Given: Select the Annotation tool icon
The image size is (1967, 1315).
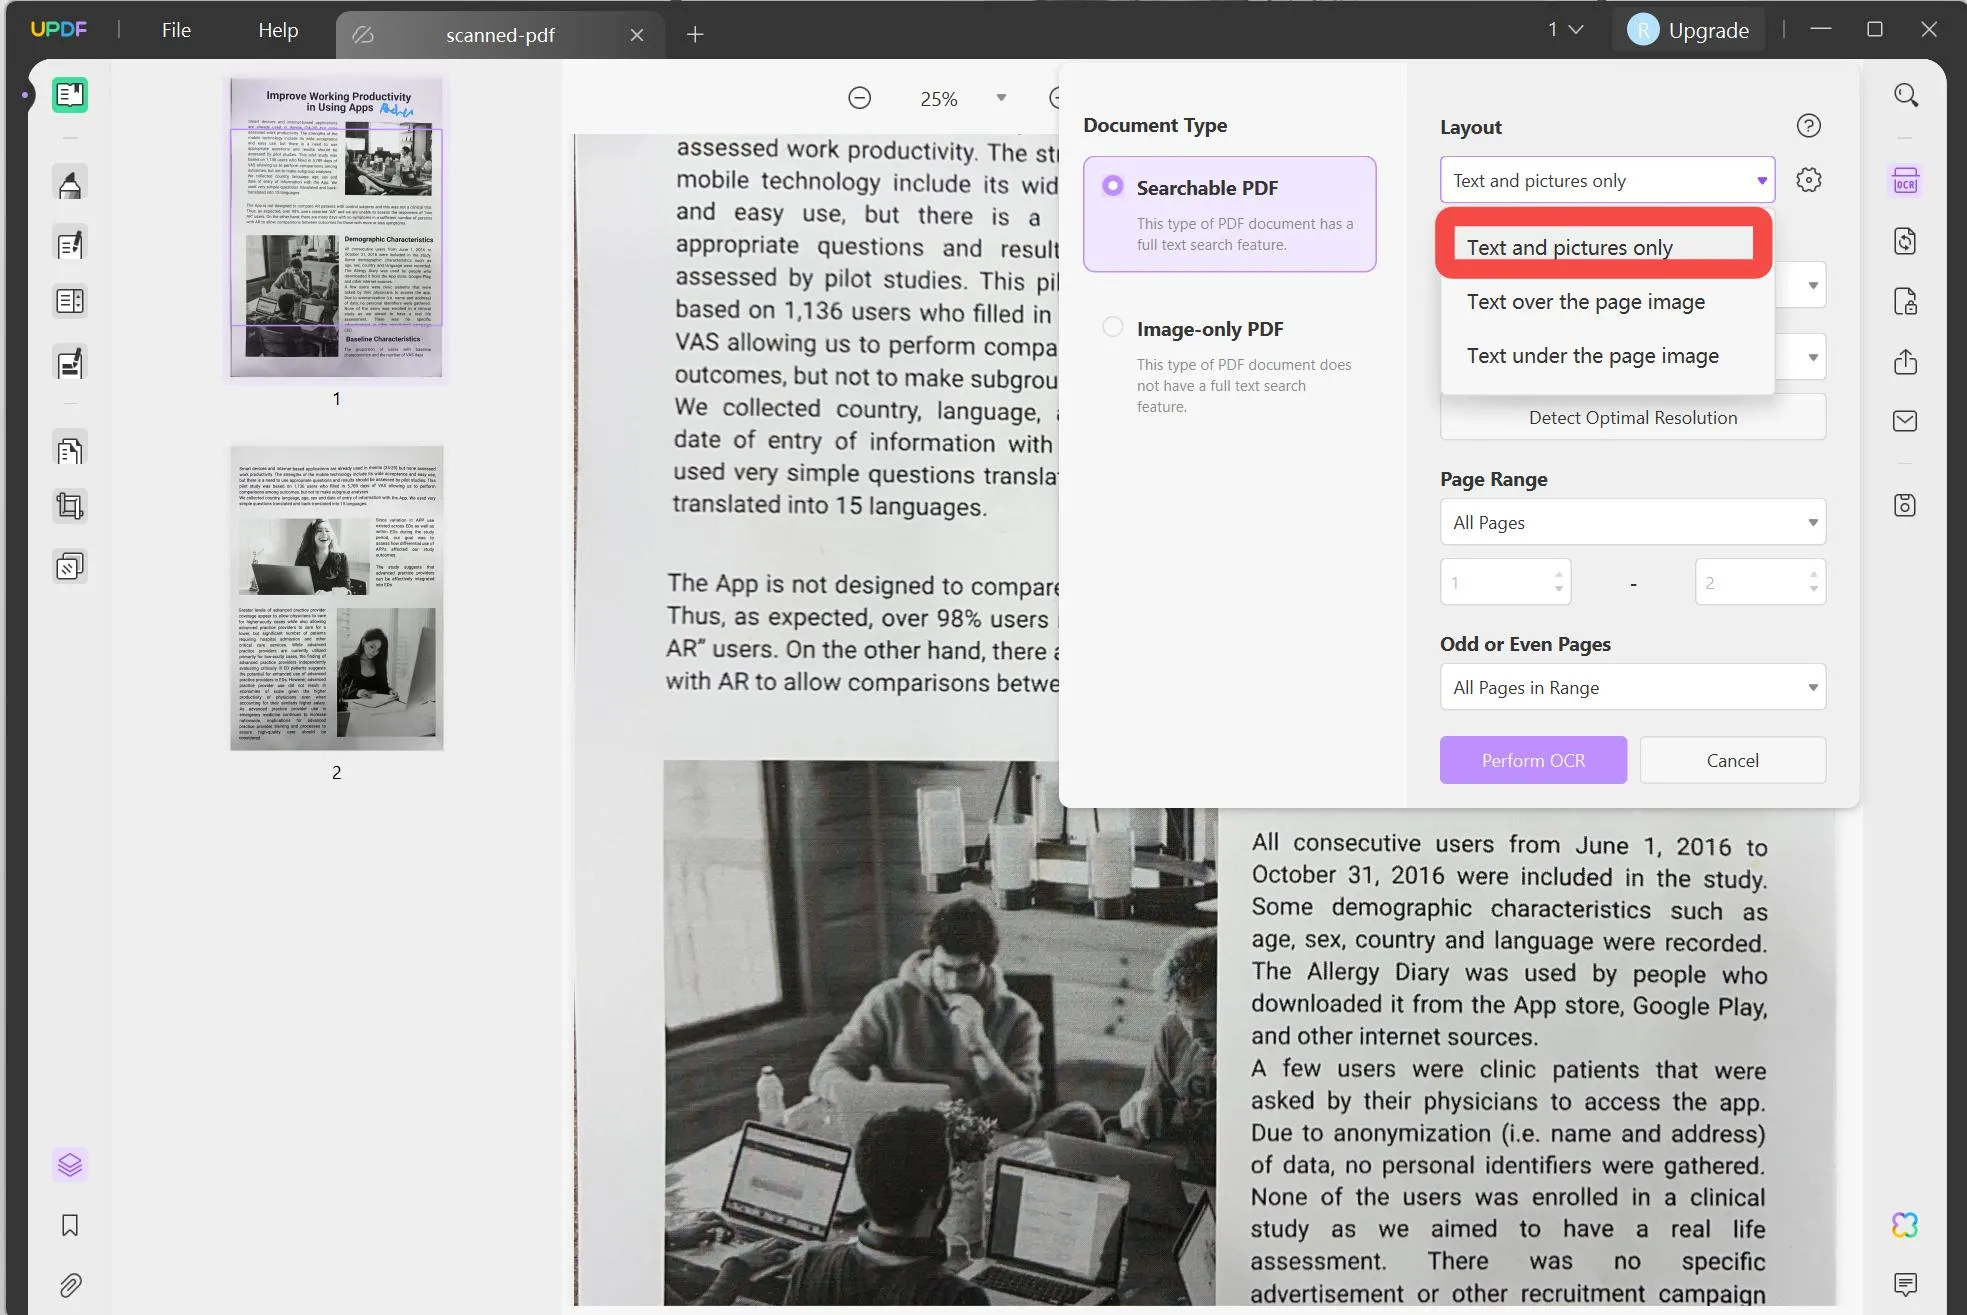Looking at the screenshot, I should pos(69,185).
